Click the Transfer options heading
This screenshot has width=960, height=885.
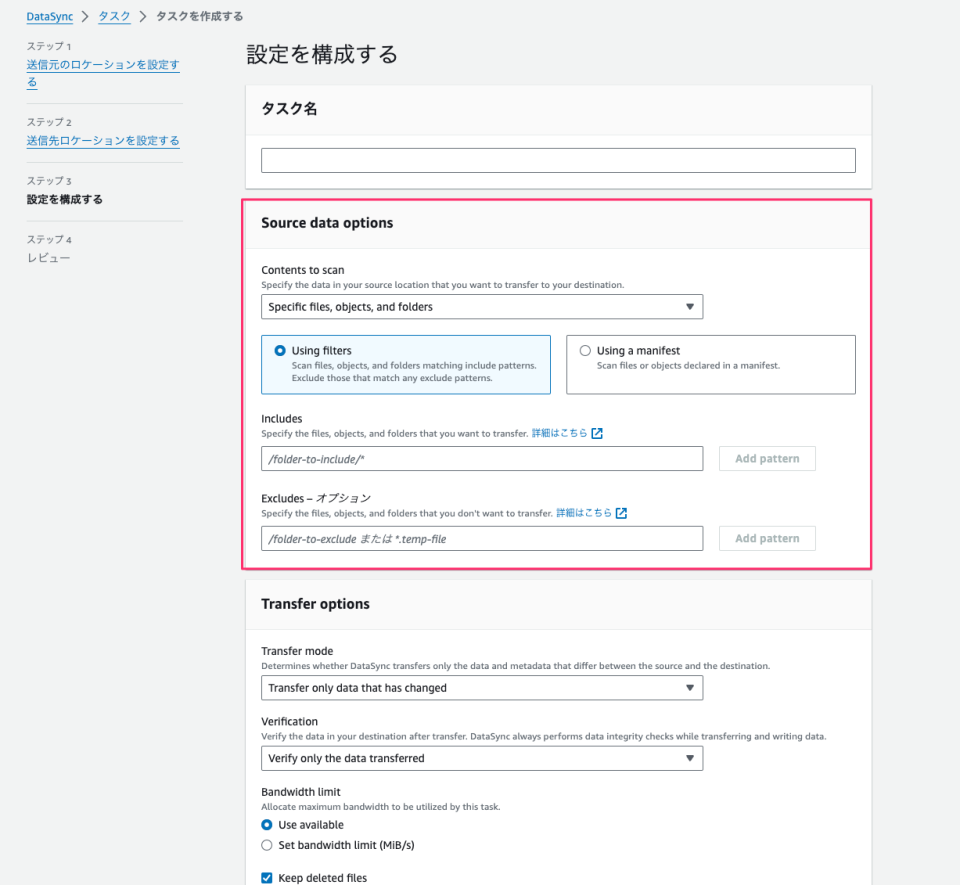[315, 604]
